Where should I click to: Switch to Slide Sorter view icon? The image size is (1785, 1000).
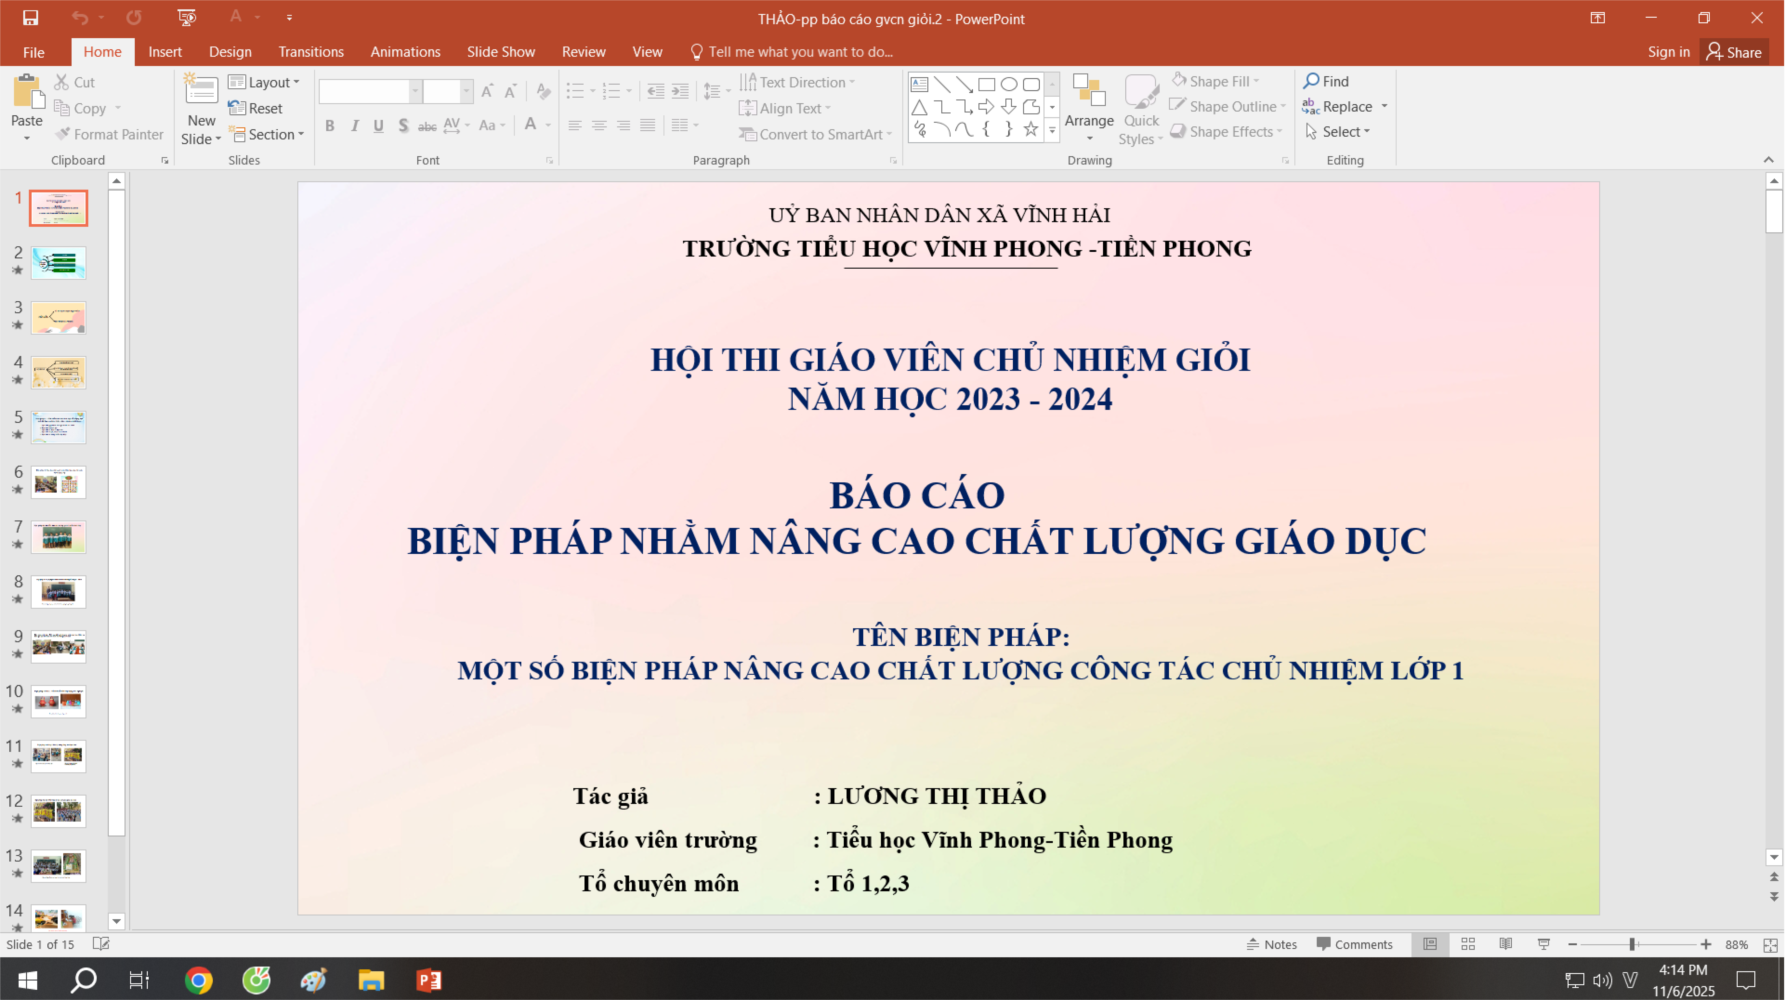(x=1468, y=944)
